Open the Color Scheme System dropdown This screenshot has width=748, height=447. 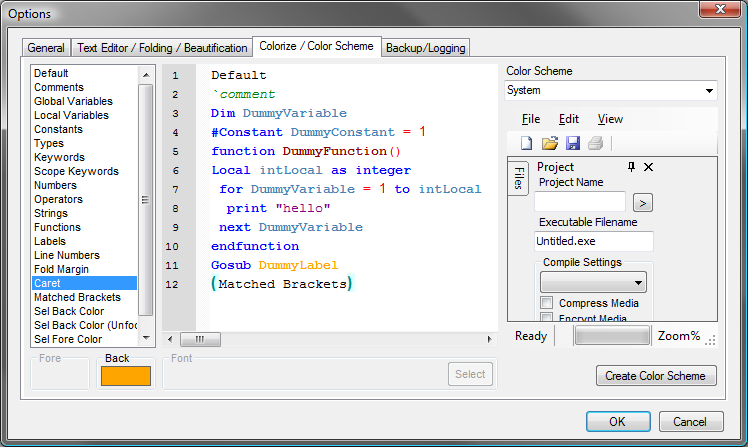point(611,90)
